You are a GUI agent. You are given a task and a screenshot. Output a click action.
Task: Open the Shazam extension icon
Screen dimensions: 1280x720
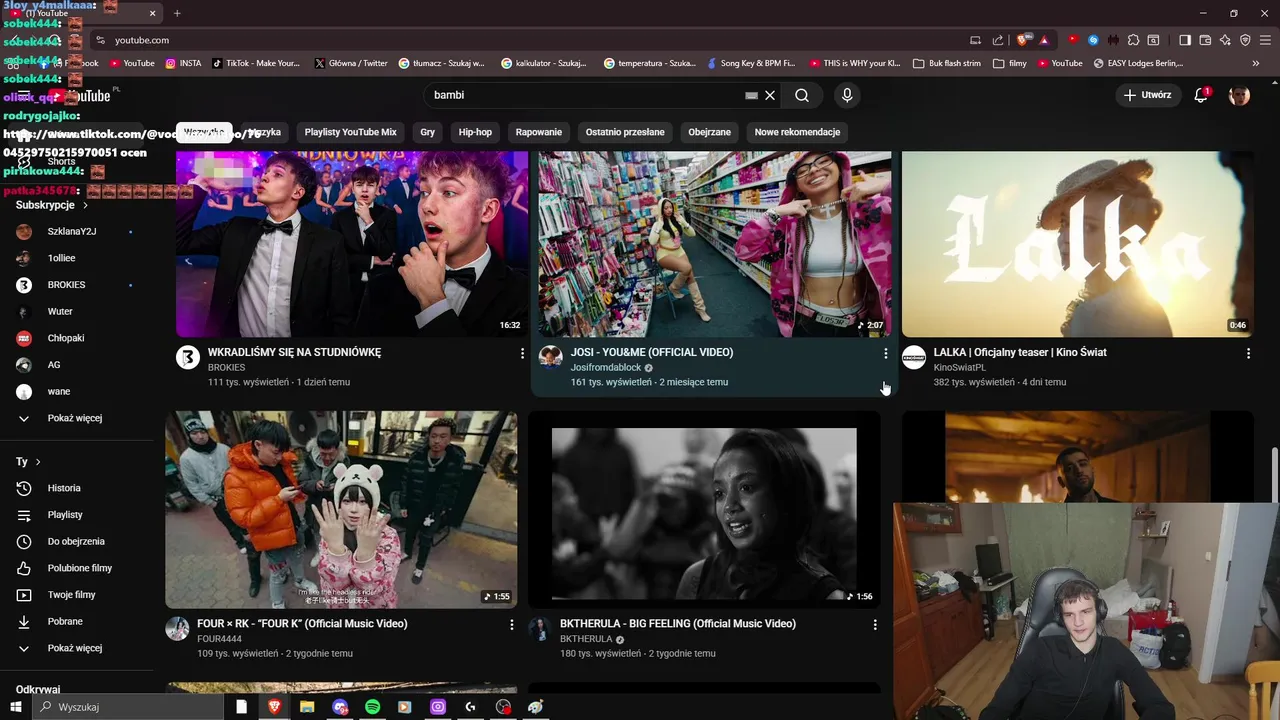1093,40
